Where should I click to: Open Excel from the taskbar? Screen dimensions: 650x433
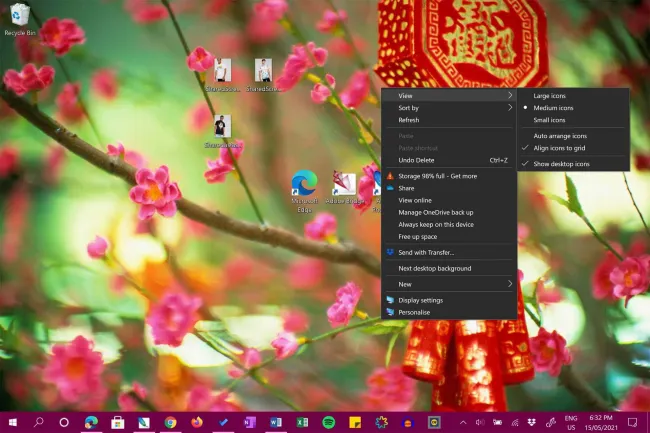click(x=302, y=422)
